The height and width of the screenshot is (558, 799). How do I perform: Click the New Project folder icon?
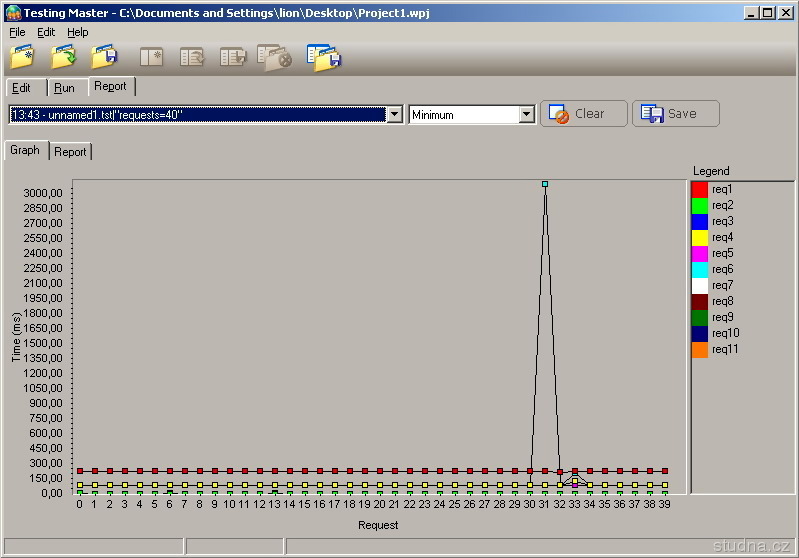[23, 57]
